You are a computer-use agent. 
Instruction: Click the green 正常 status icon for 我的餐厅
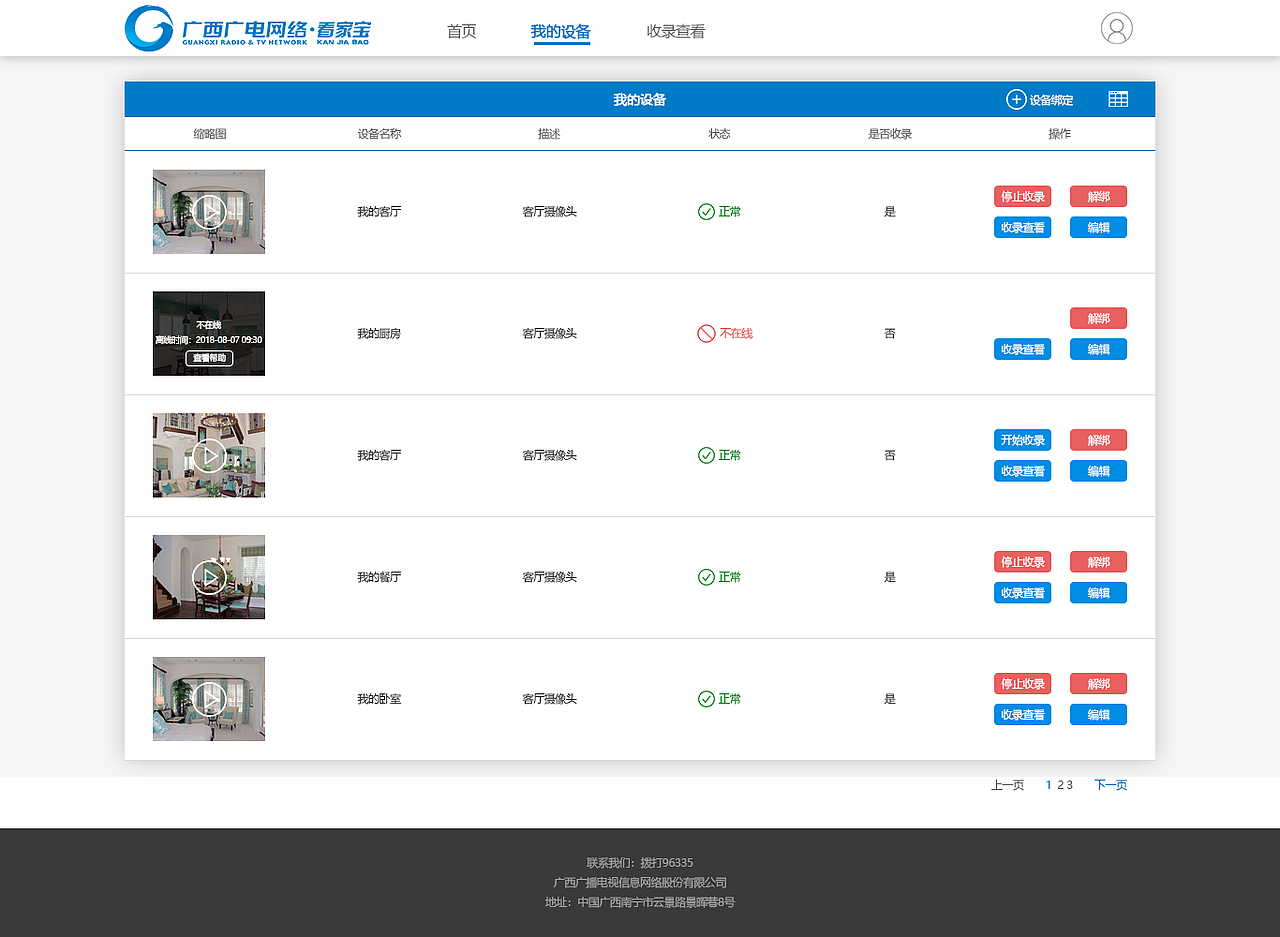707,577
